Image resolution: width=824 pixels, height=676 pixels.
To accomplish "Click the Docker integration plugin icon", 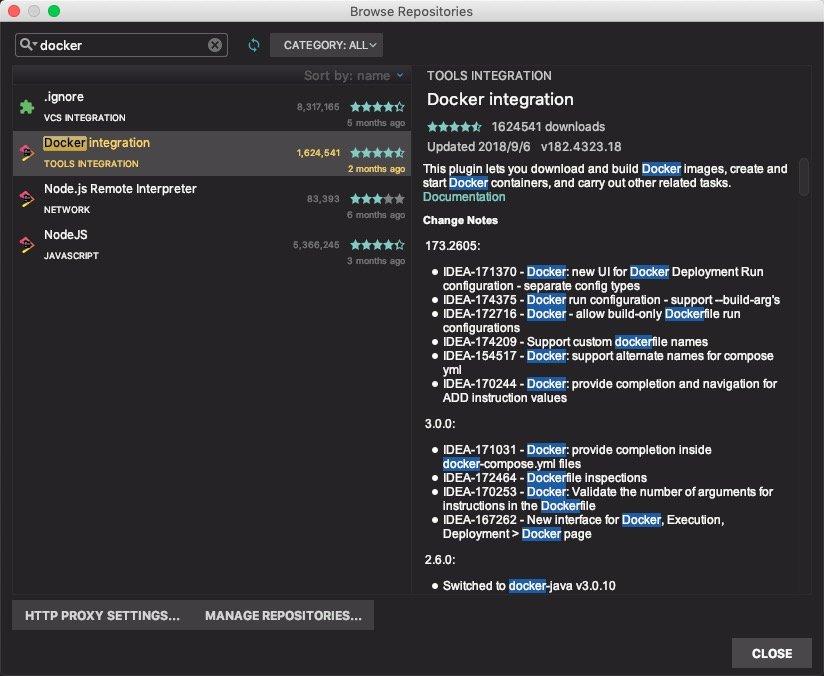I will [x=27, y=150].
